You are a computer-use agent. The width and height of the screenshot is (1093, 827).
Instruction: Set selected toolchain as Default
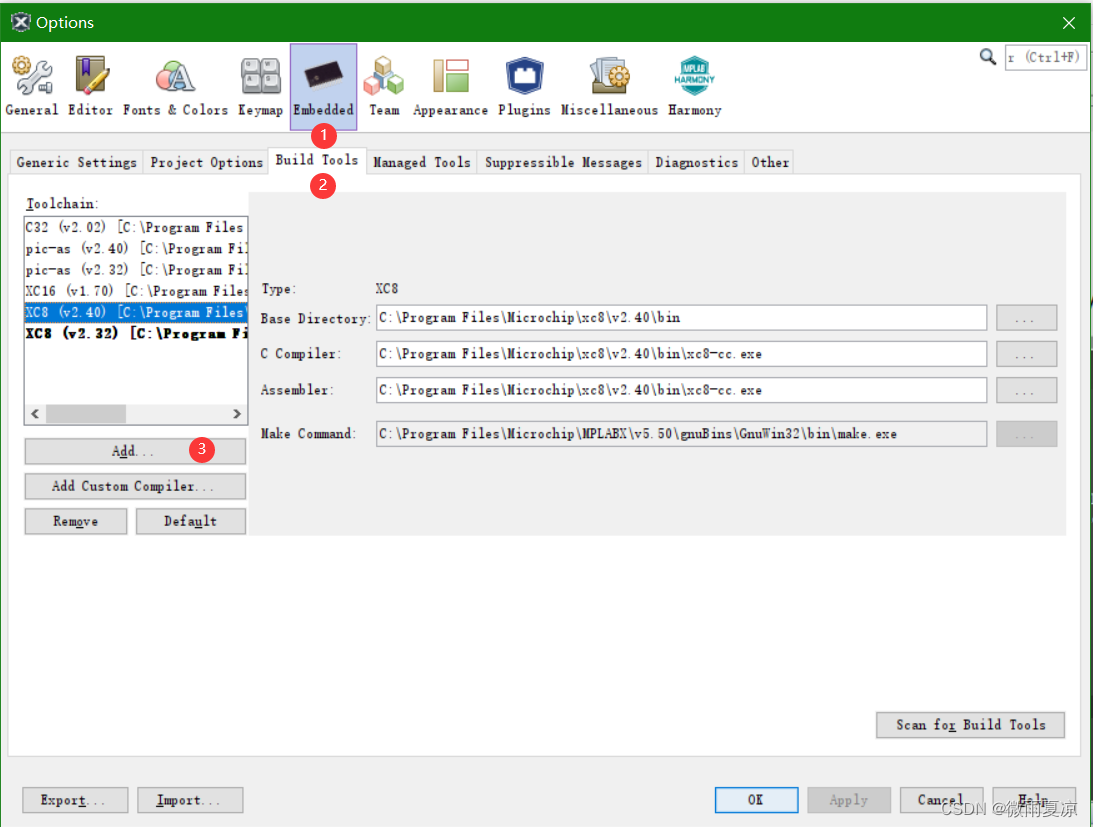(191, 521)
